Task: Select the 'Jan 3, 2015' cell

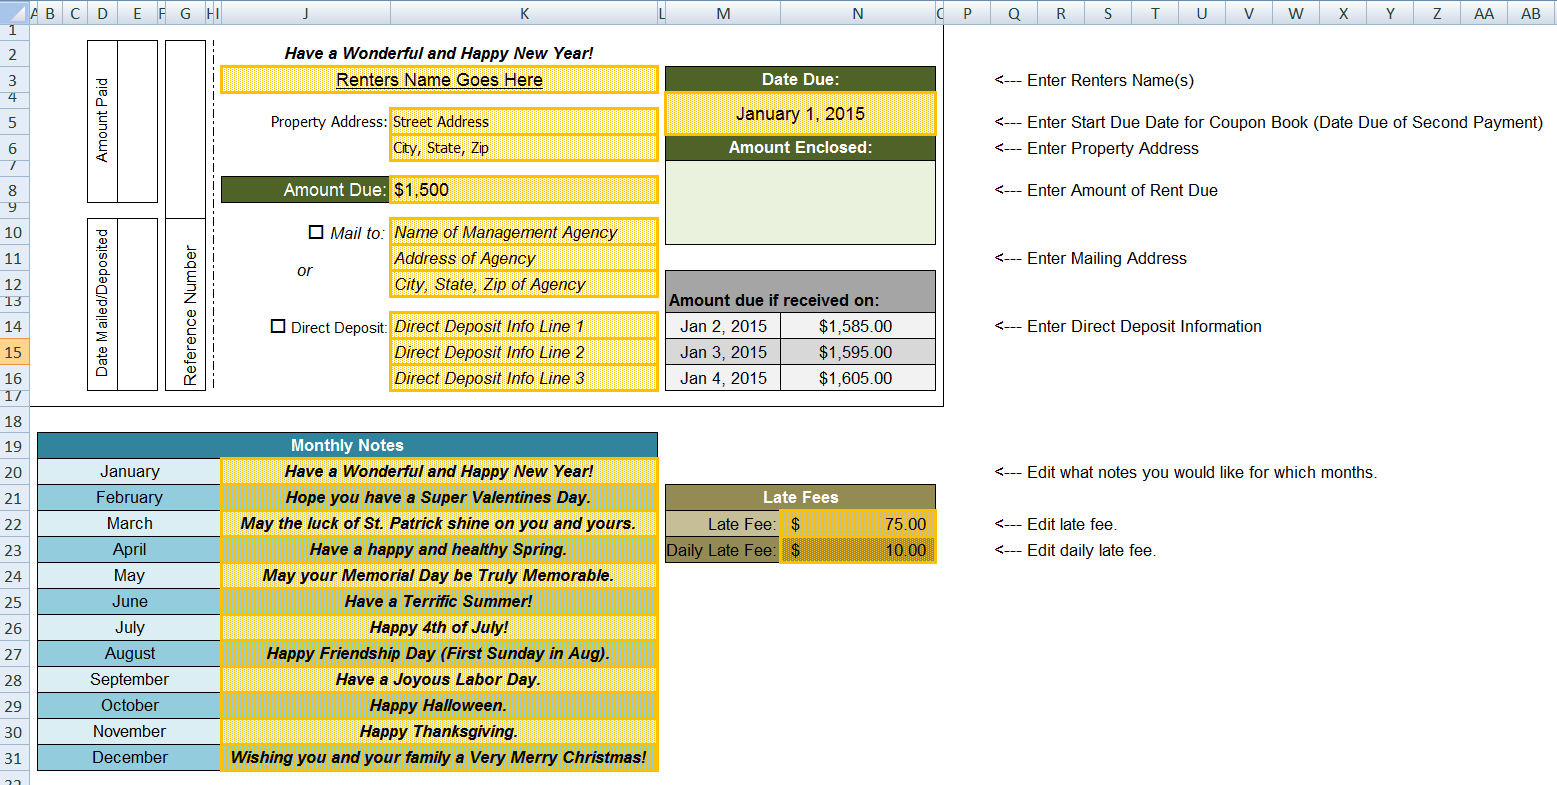Action: 723,352
